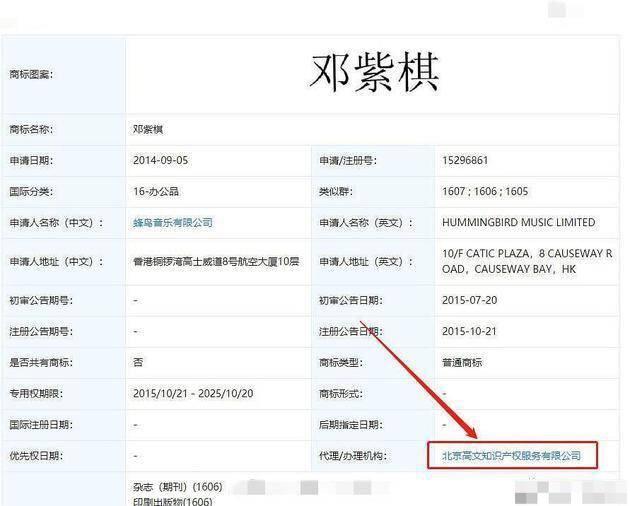
Task: Click the 申请人地址（中文） label
Action: (x=56, y=262)
